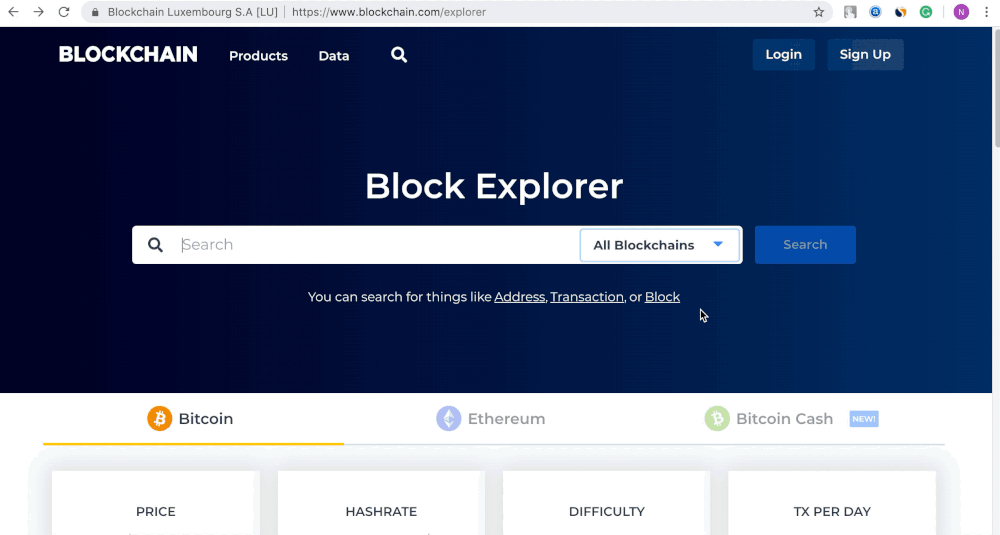This screenshot has height=535, width=1000.
Task: Click the Ethereum diamond icon
Action: coord(448,419)
